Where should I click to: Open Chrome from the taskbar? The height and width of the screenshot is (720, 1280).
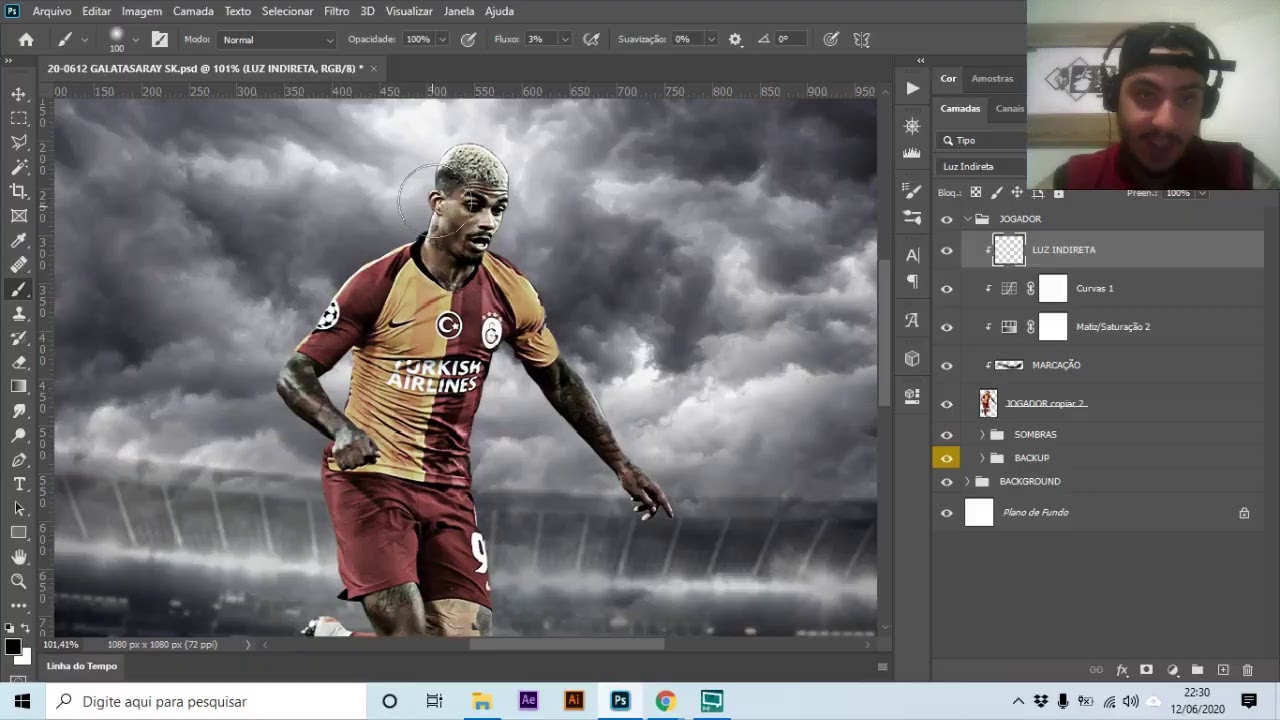pos(665,701)
